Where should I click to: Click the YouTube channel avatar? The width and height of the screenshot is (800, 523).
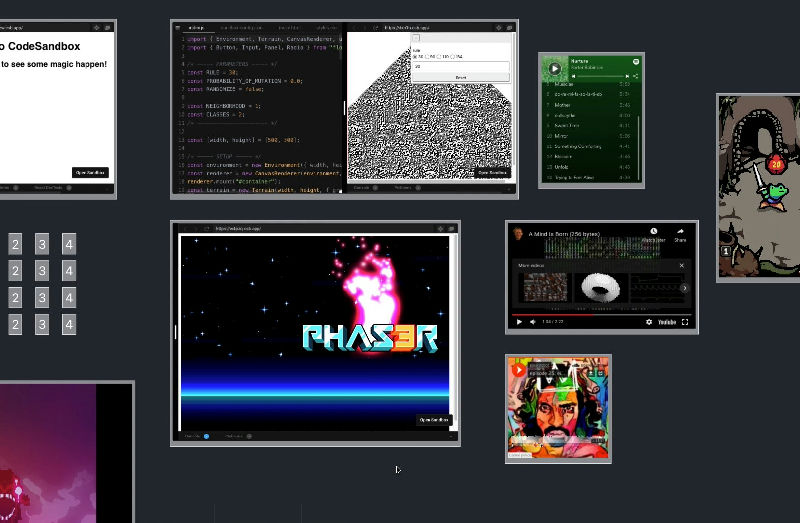point(518,234)
